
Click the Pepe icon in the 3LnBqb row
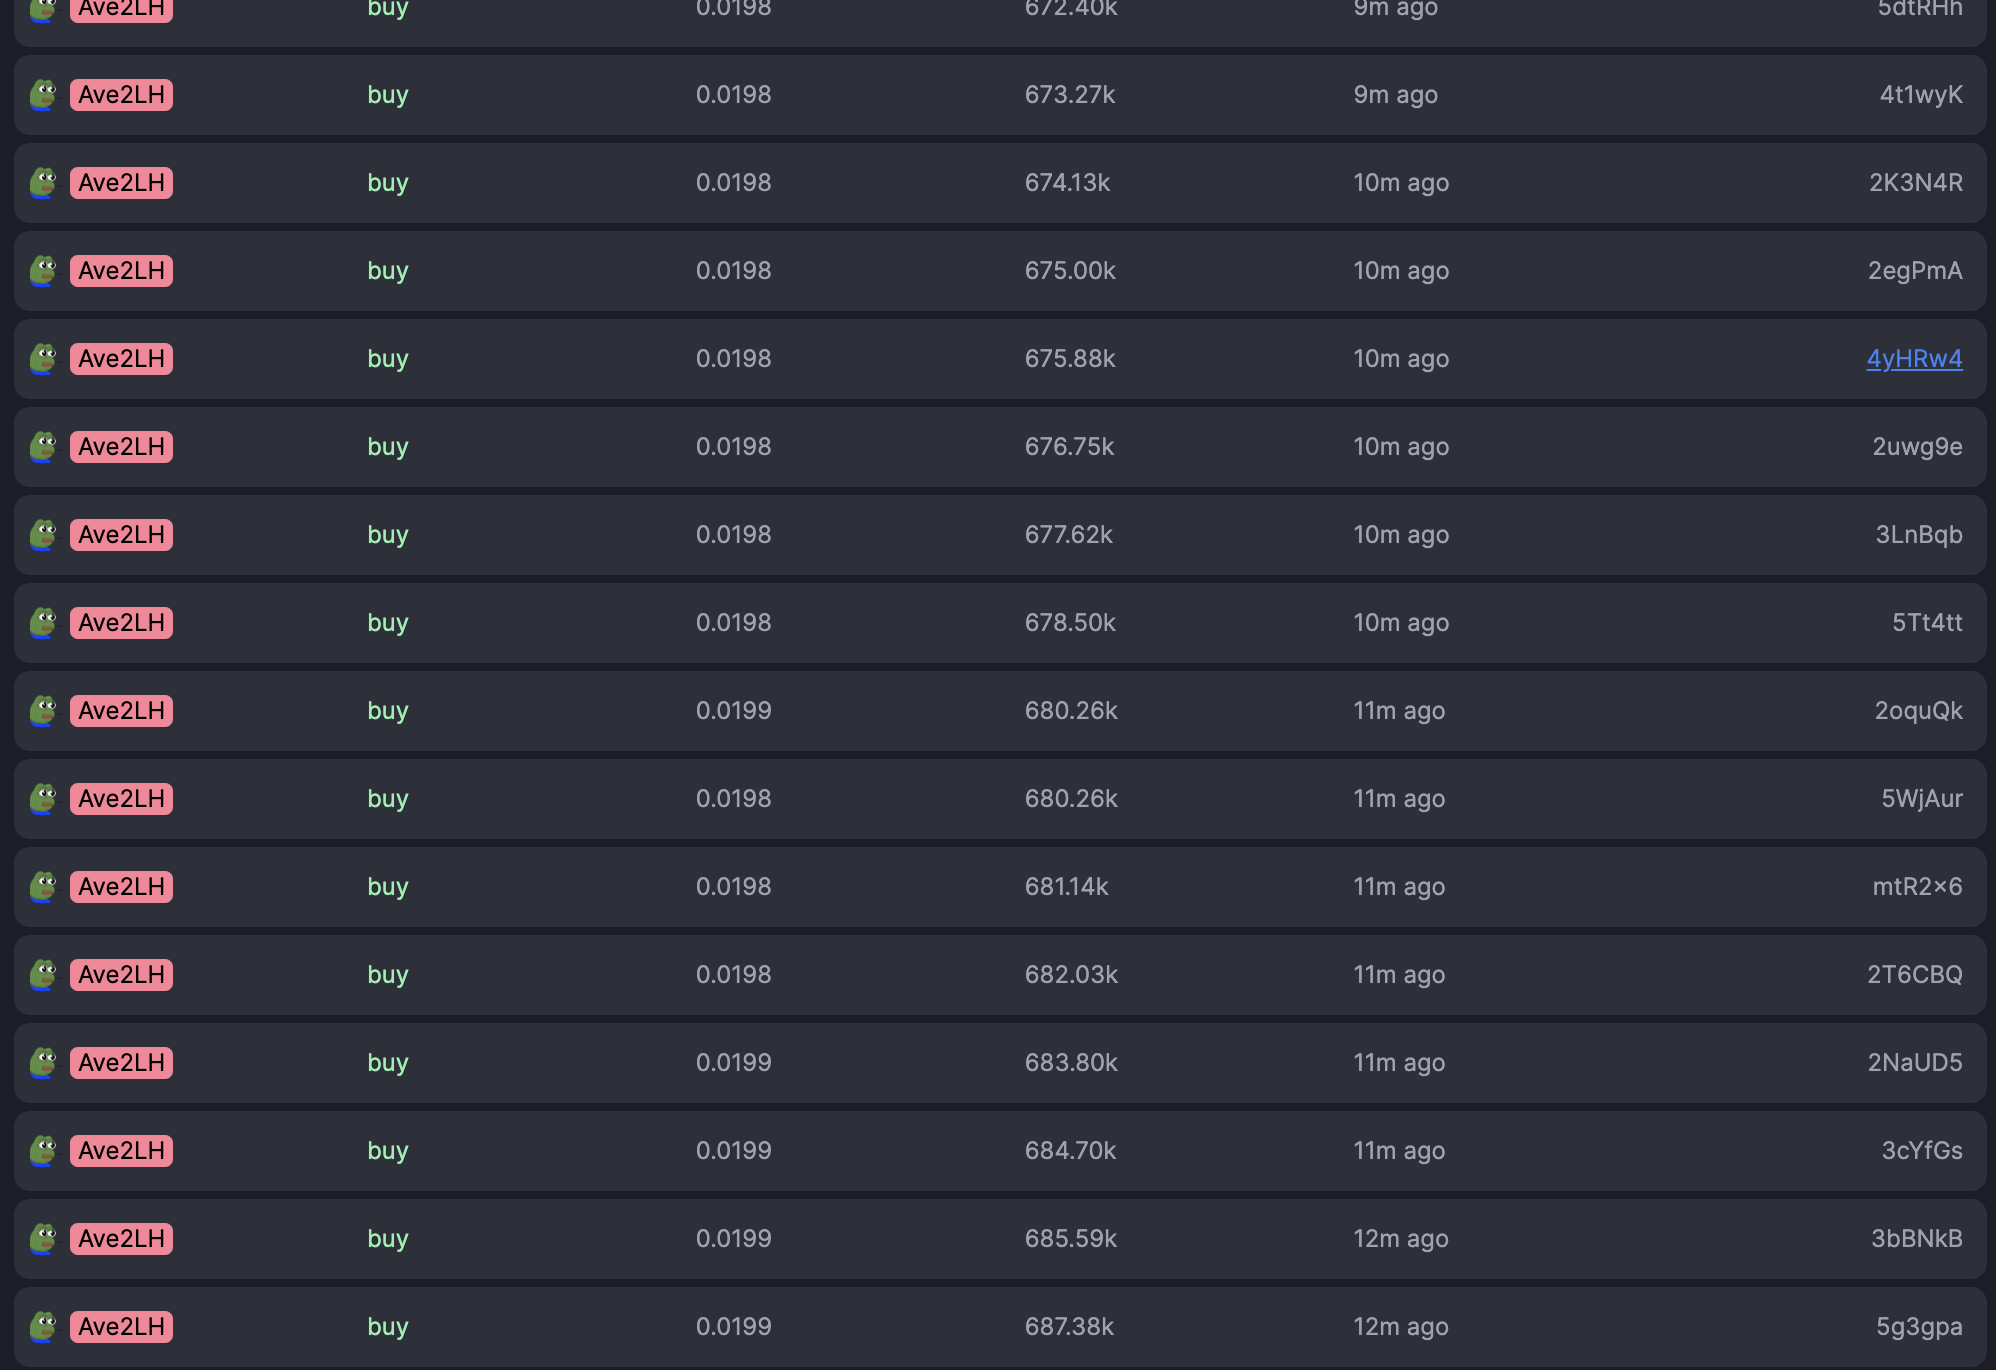pos(44,535)
